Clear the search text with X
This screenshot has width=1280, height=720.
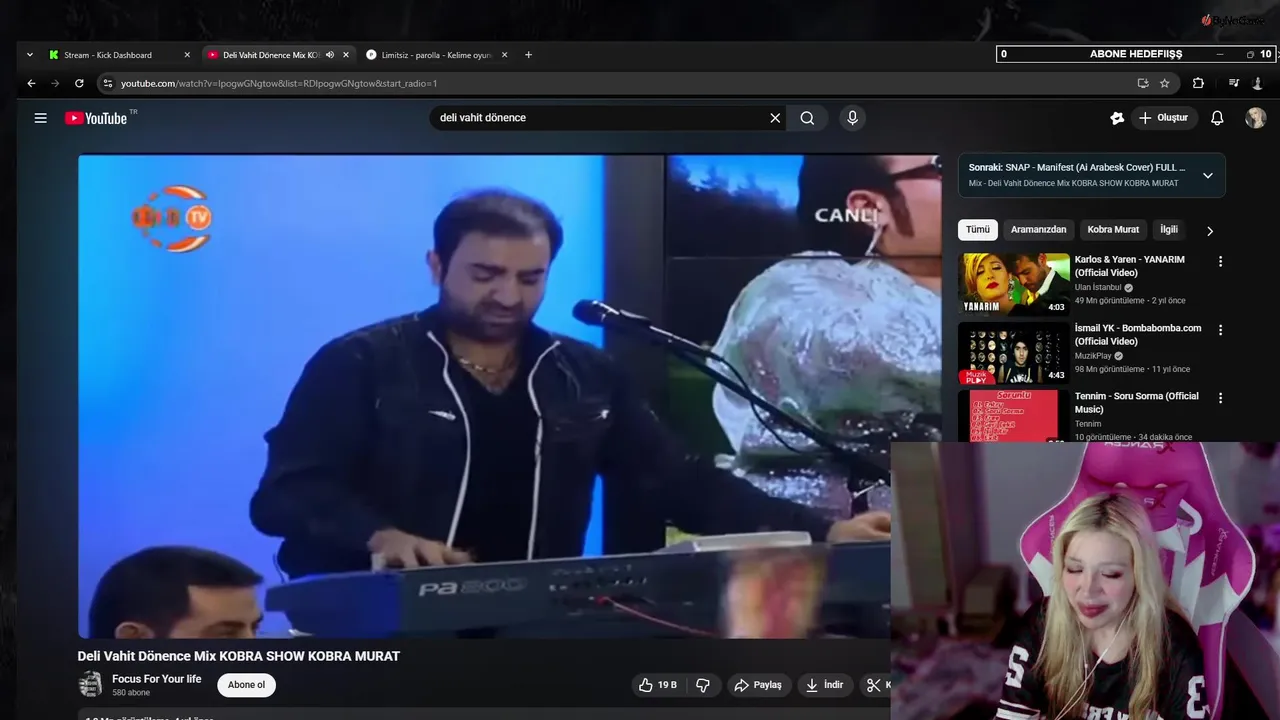[x=775, y=118]
